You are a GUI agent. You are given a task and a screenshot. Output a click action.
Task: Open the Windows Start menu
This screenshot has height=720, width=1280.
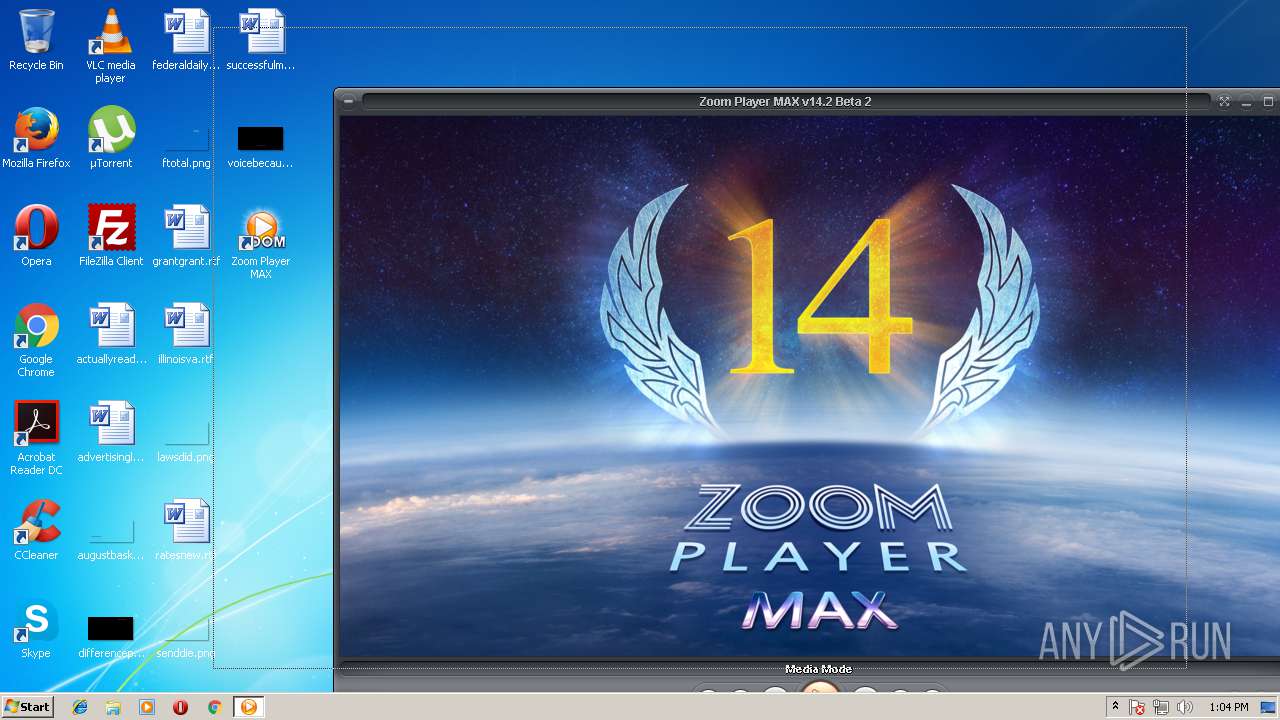27,707
